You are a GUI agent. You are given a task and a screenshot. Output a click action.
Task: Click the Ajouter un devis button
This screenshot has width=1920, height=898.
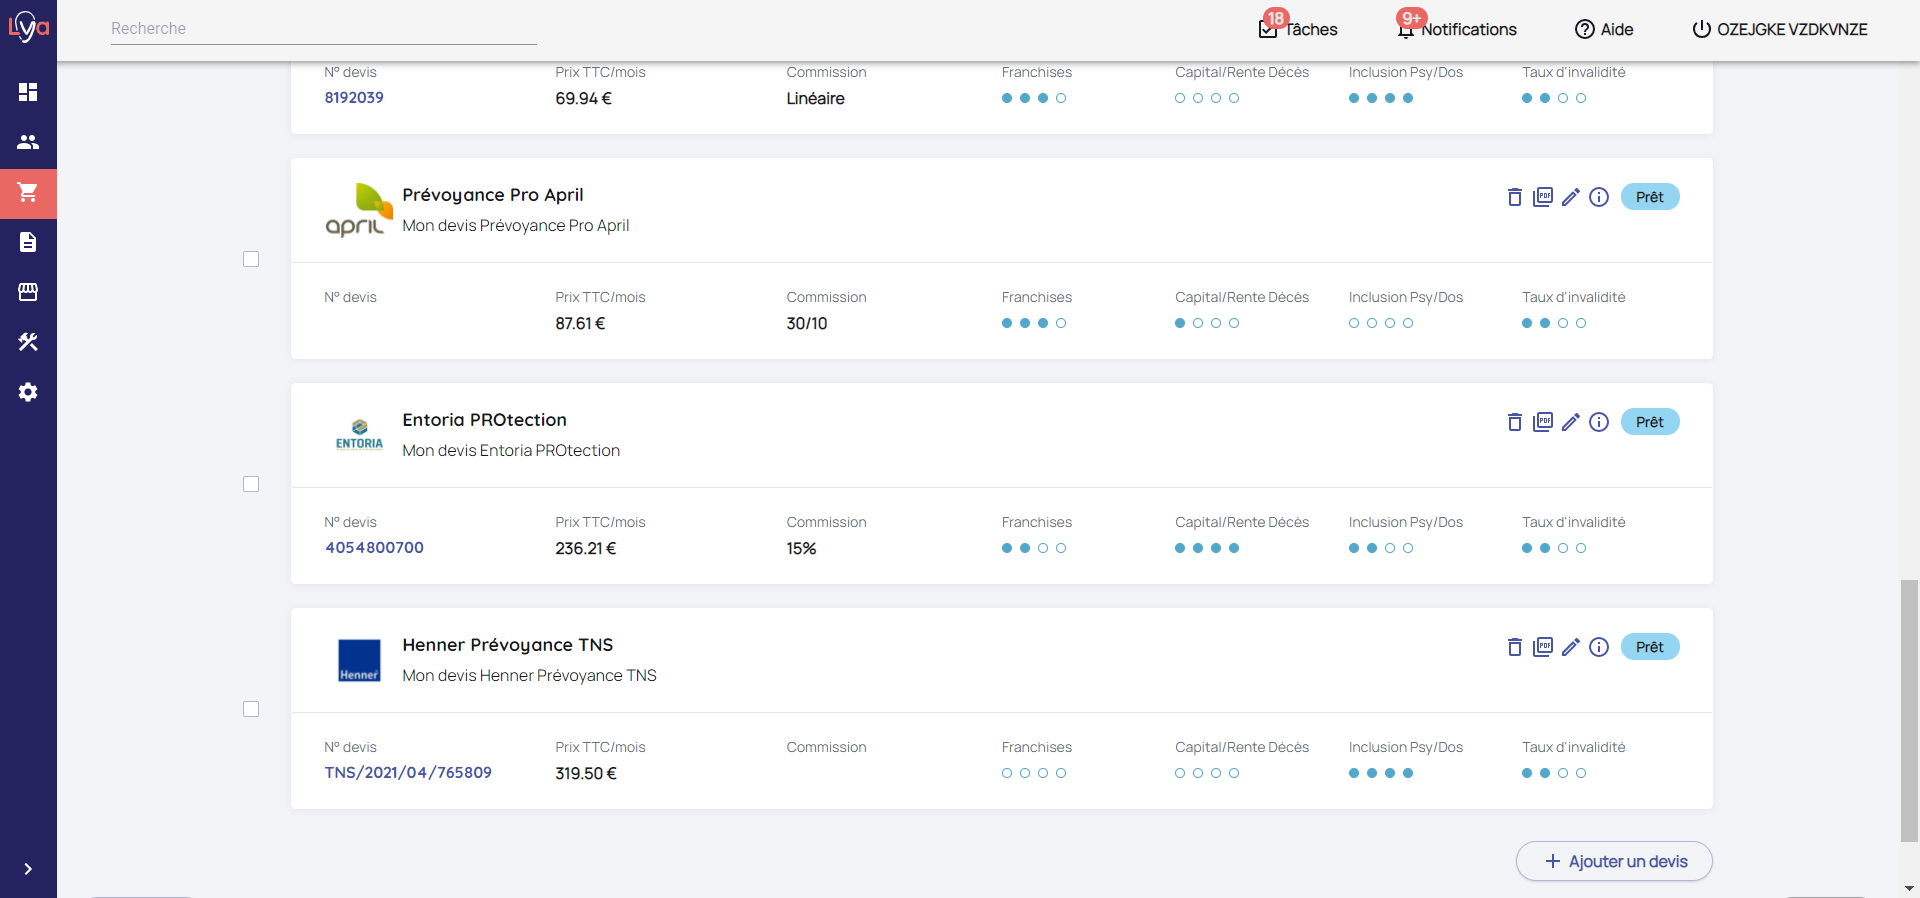pos(1614,861)
